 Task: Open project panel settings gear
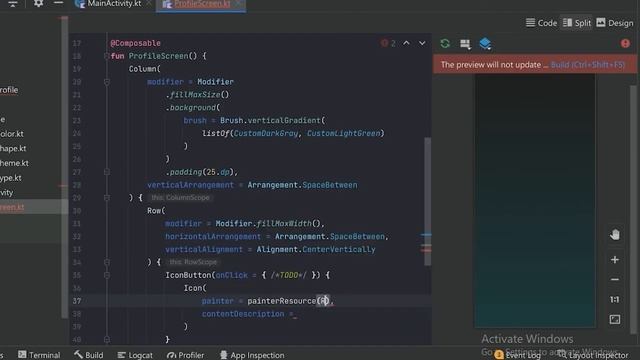(x=38, y=3)
